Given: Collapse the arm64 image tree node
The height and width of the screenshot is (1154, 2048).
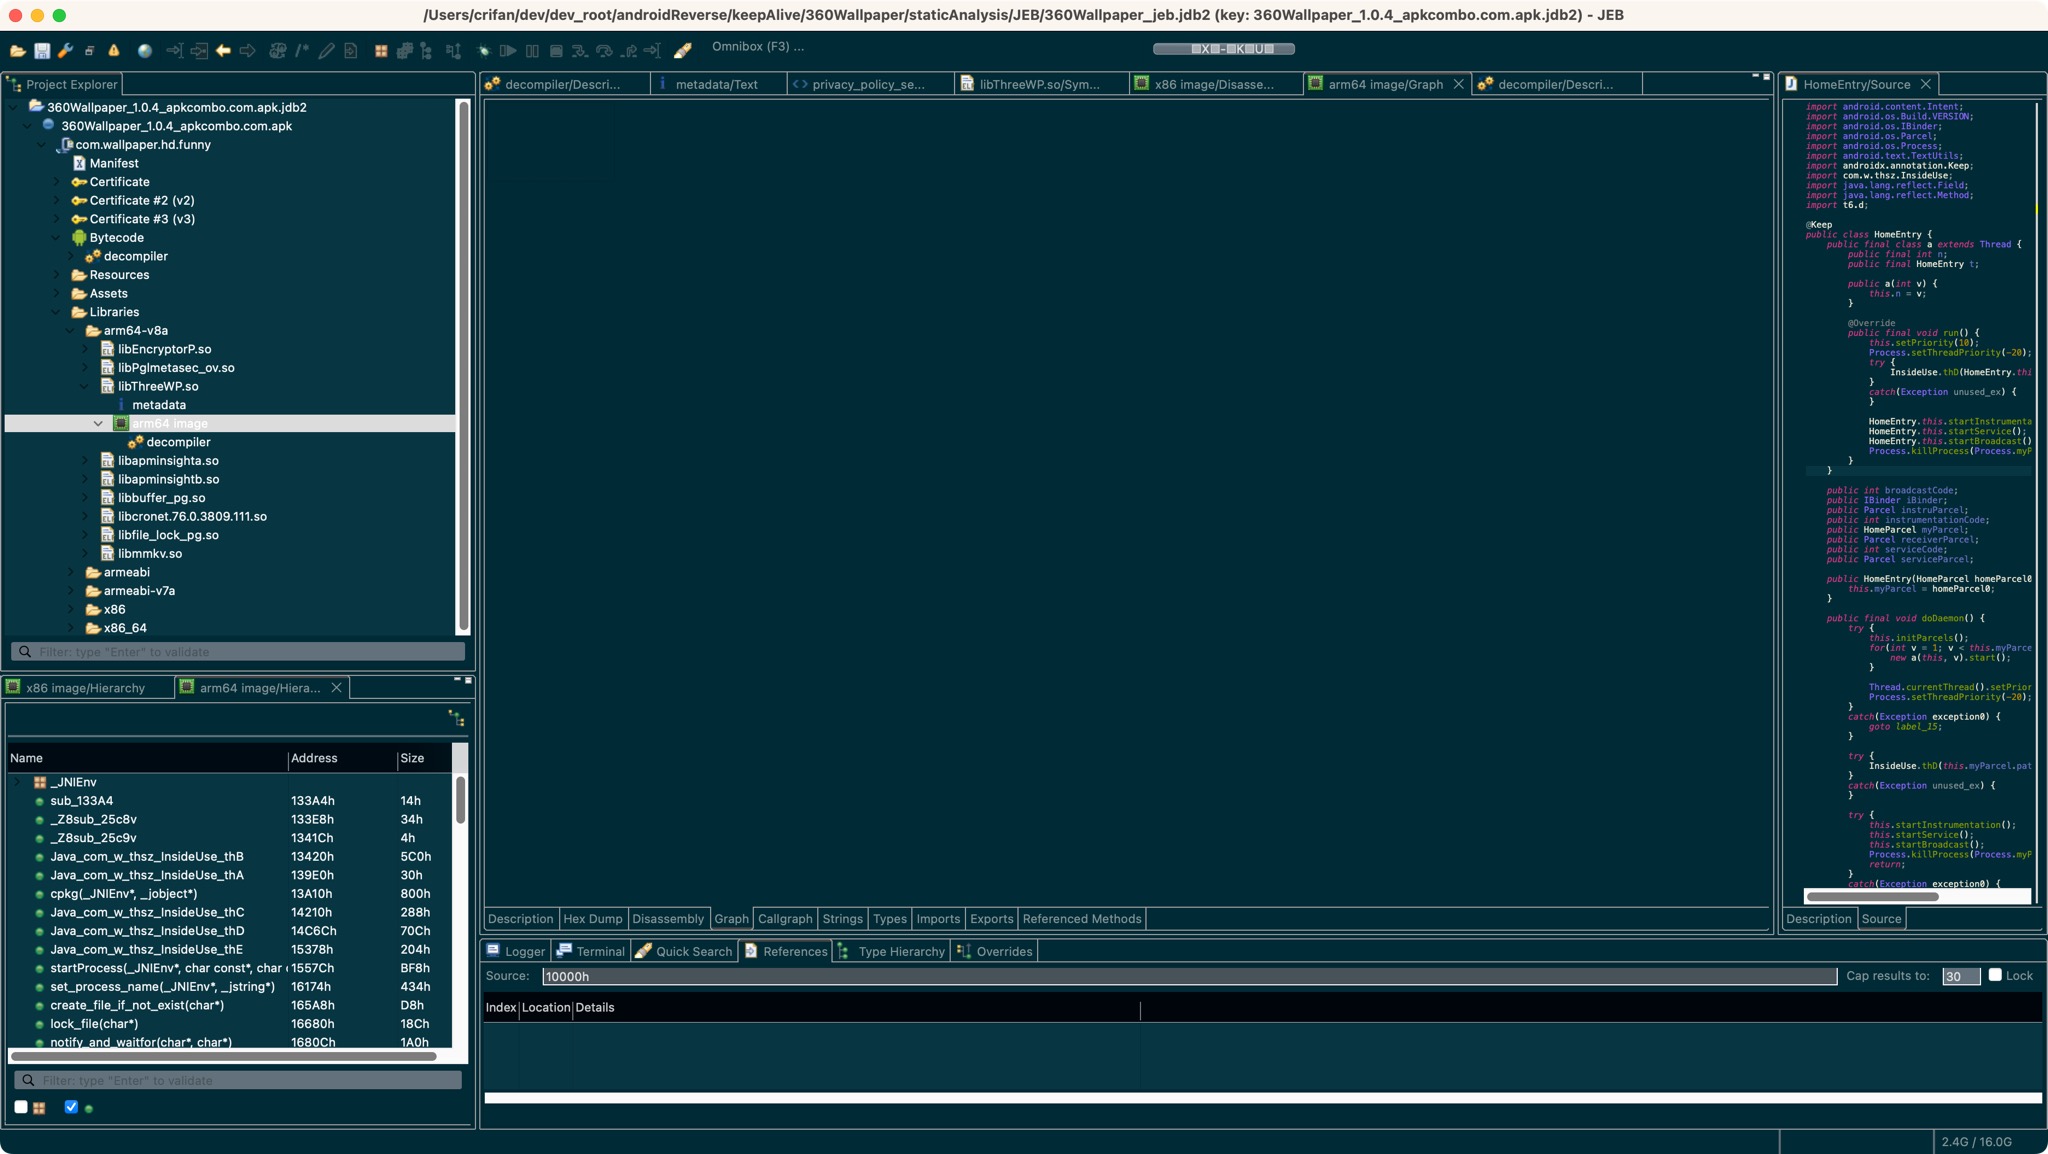Looking at the screenshot, I should point(98,423).
